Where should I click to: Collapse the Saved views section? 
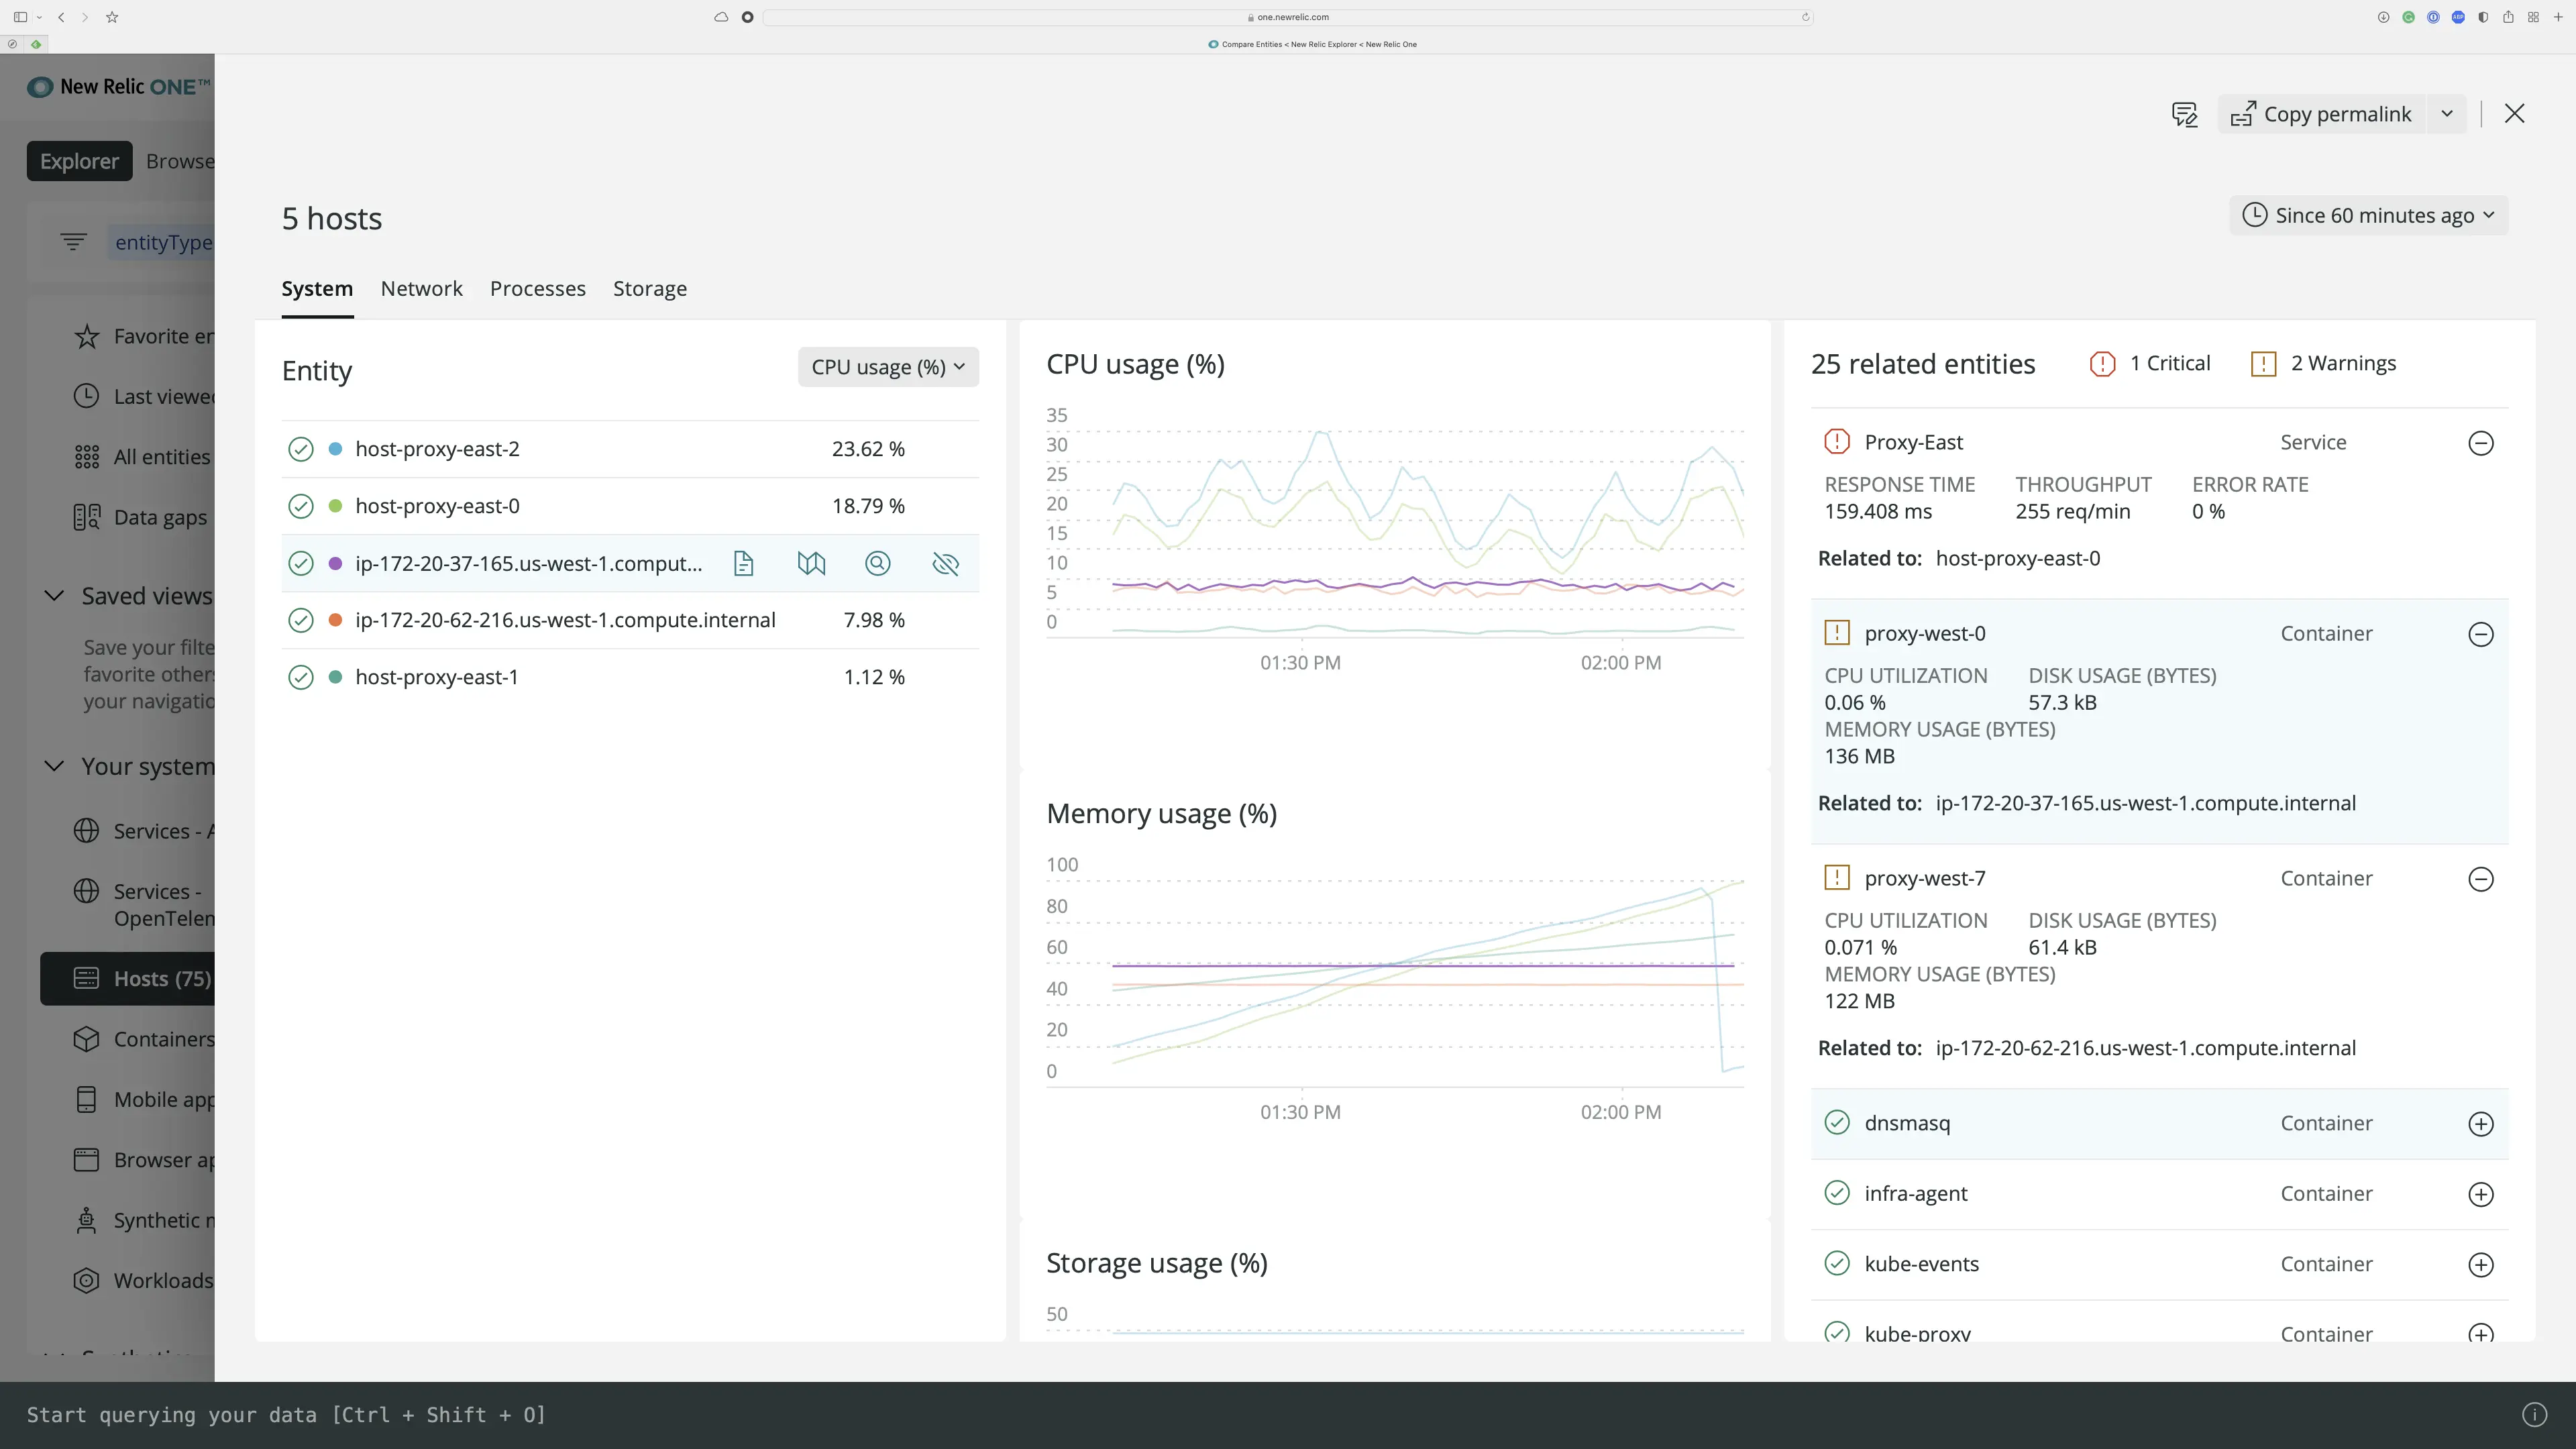tap(55, 595)
